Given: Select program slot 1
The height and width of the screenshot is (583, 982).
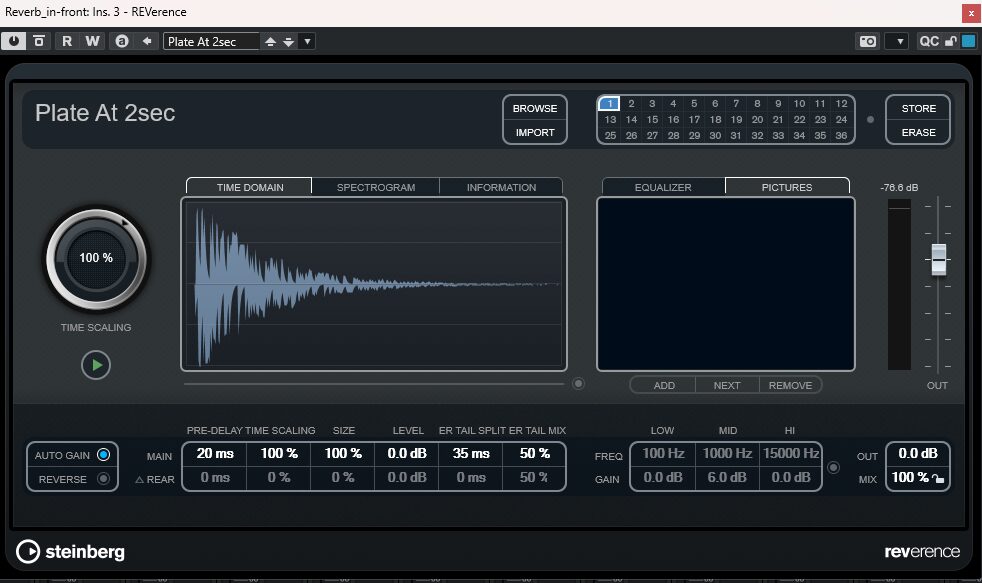Looking at the screenshot, I should (x=609, y=103).
